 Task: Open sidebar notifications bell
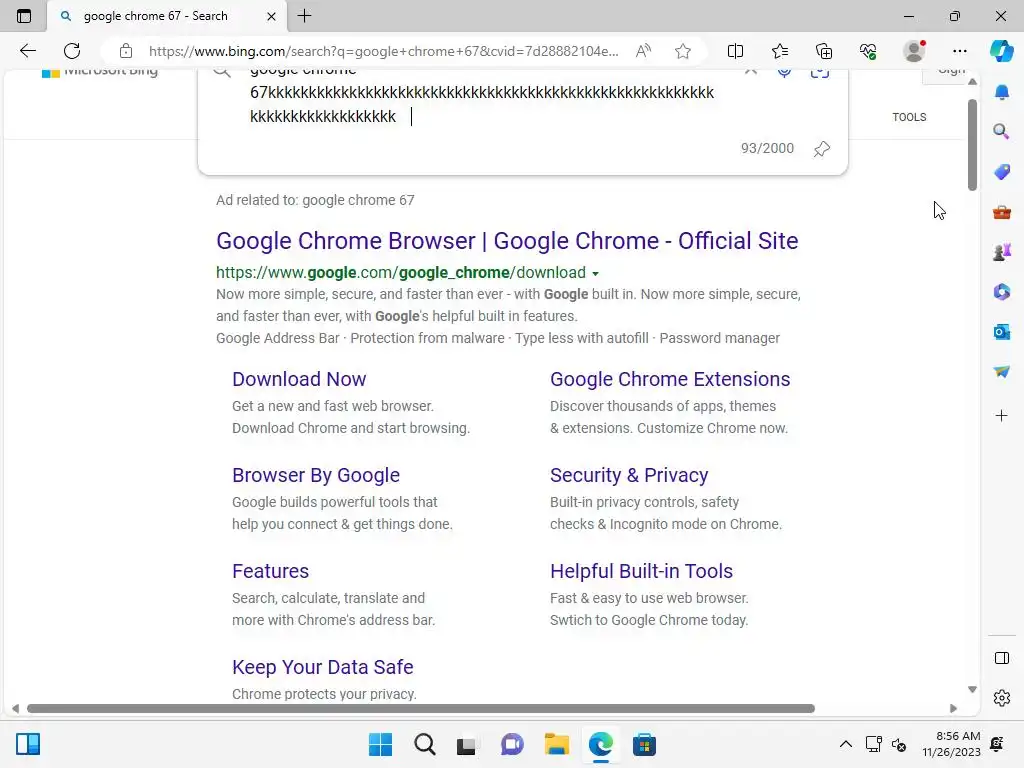(x=1002, y=92)
